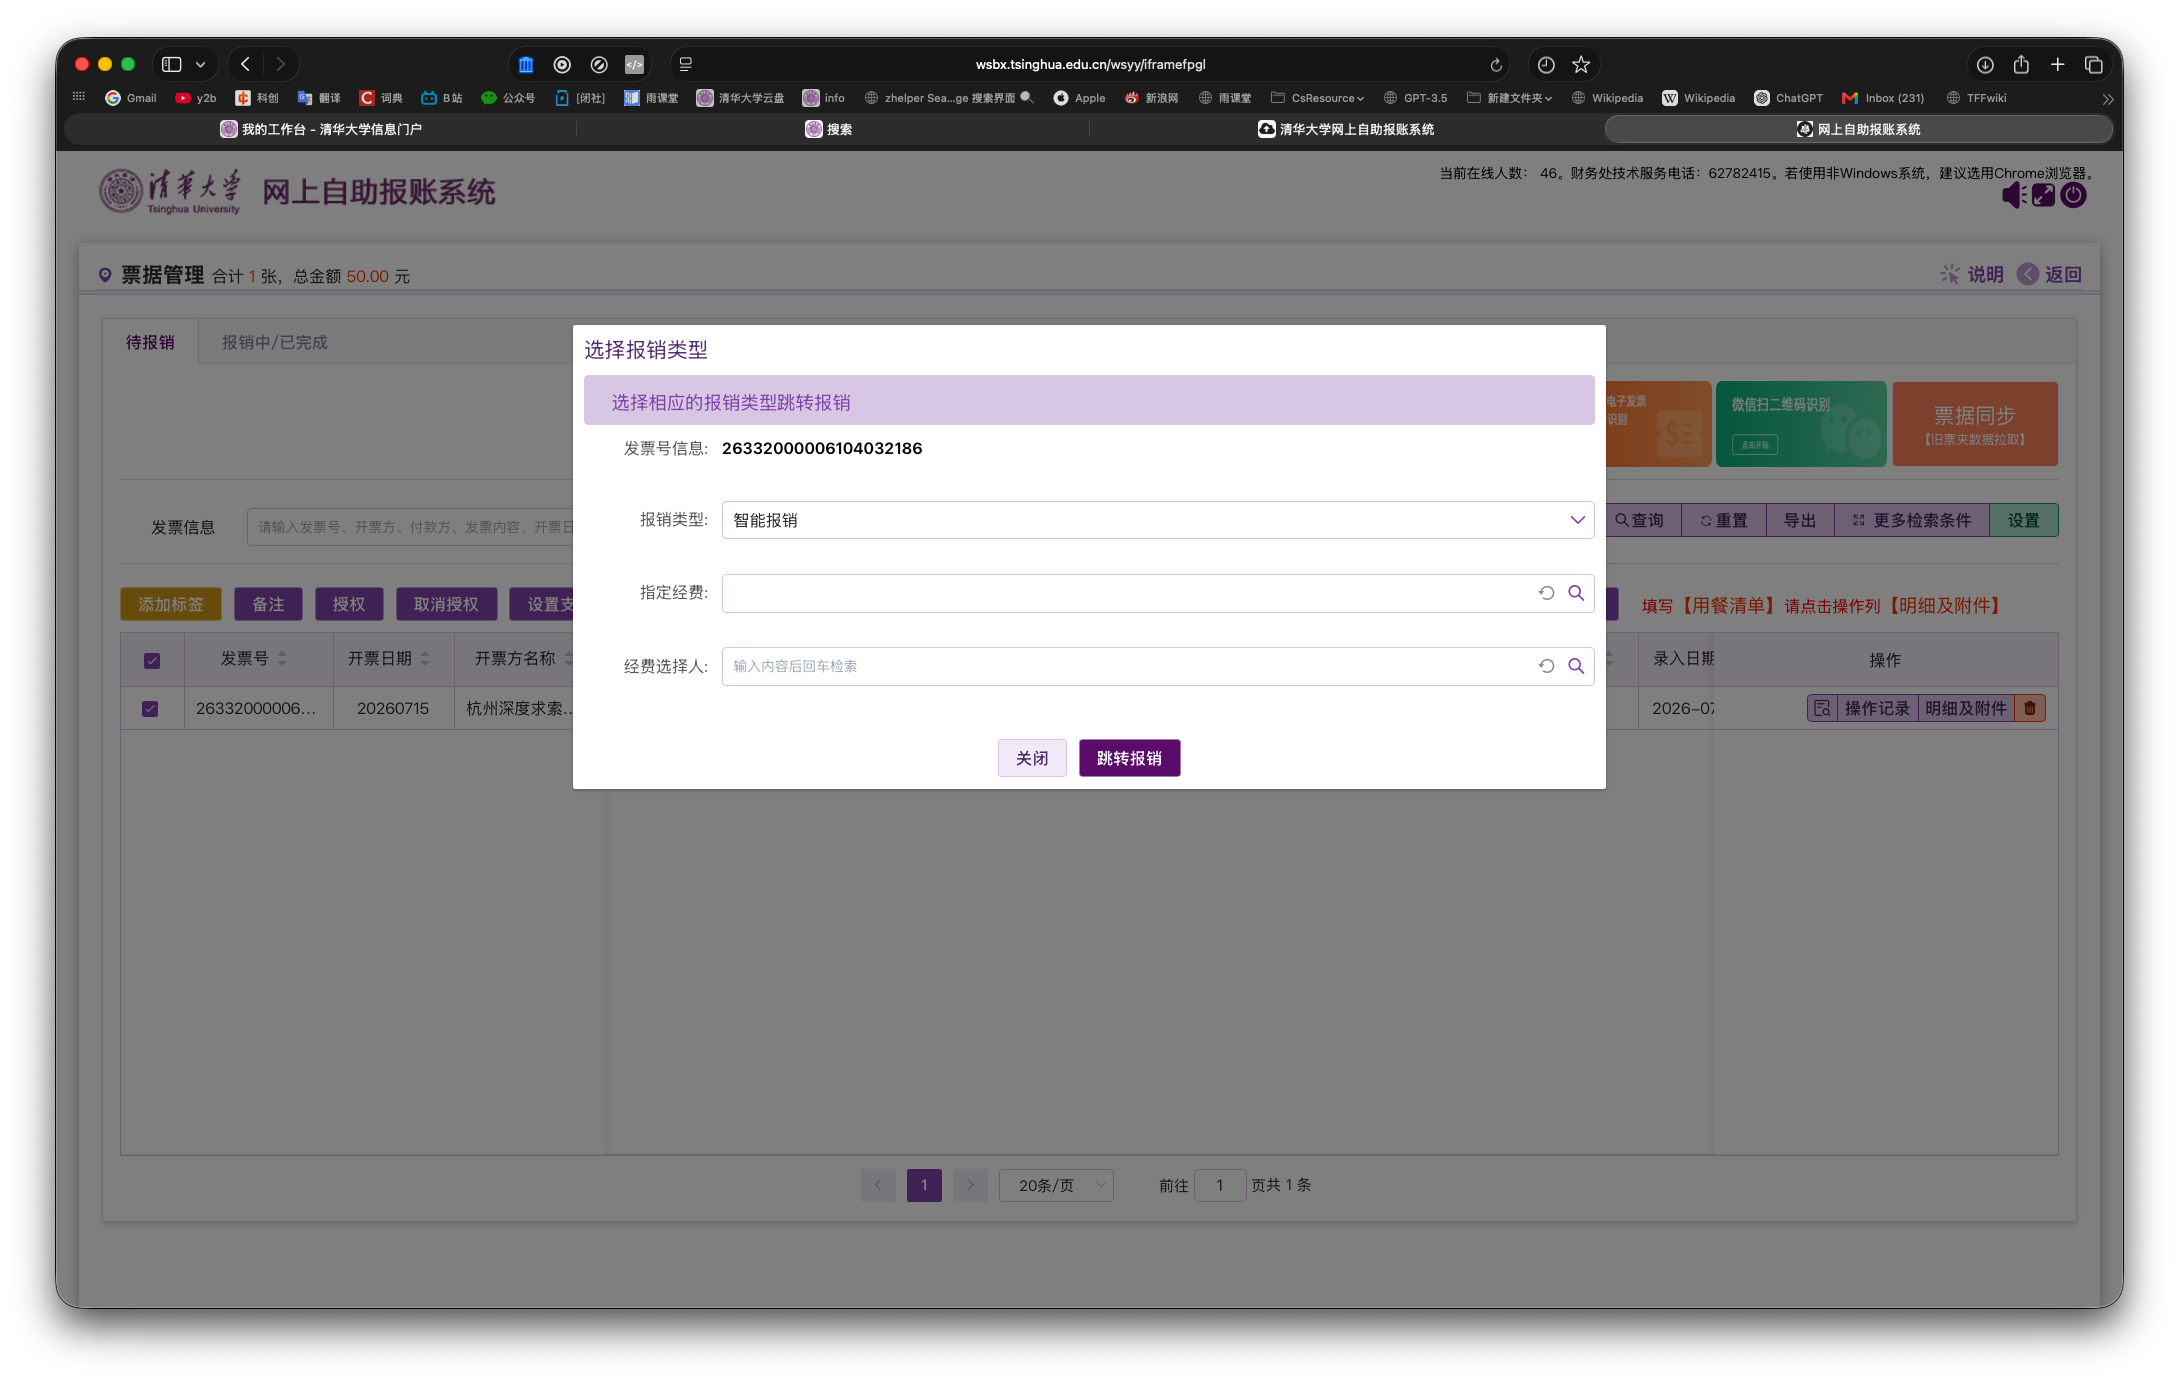Click the 关闭 button in the dialog
Image resolution: width=2179 pixels, height=1382 pixels.
coord(1032,758)
